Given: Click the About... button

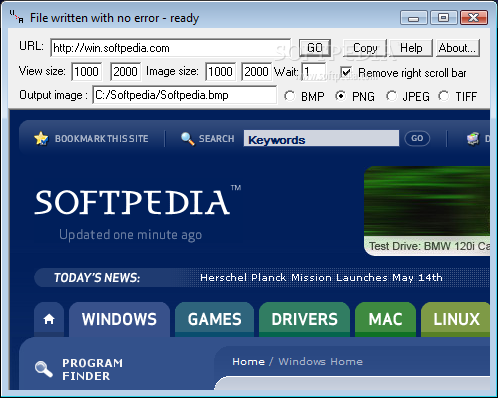Looking at the screenshot, I should (457, 48).
